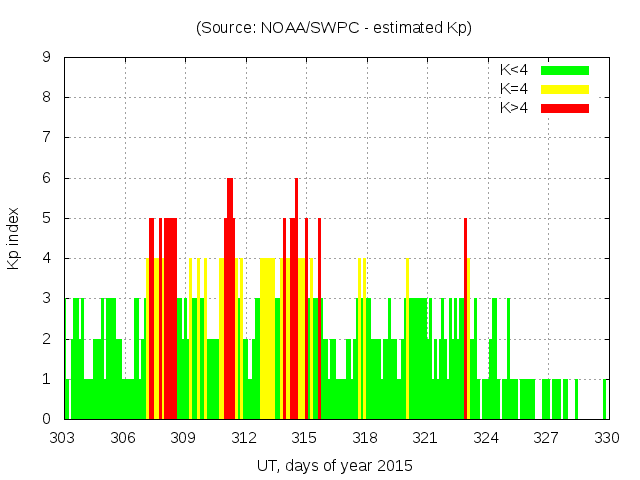Image resolution: width=640 pixels, height=480 pixels.
Task: Click the NOAA/SWPC source chart title
Action: (334, 28)
